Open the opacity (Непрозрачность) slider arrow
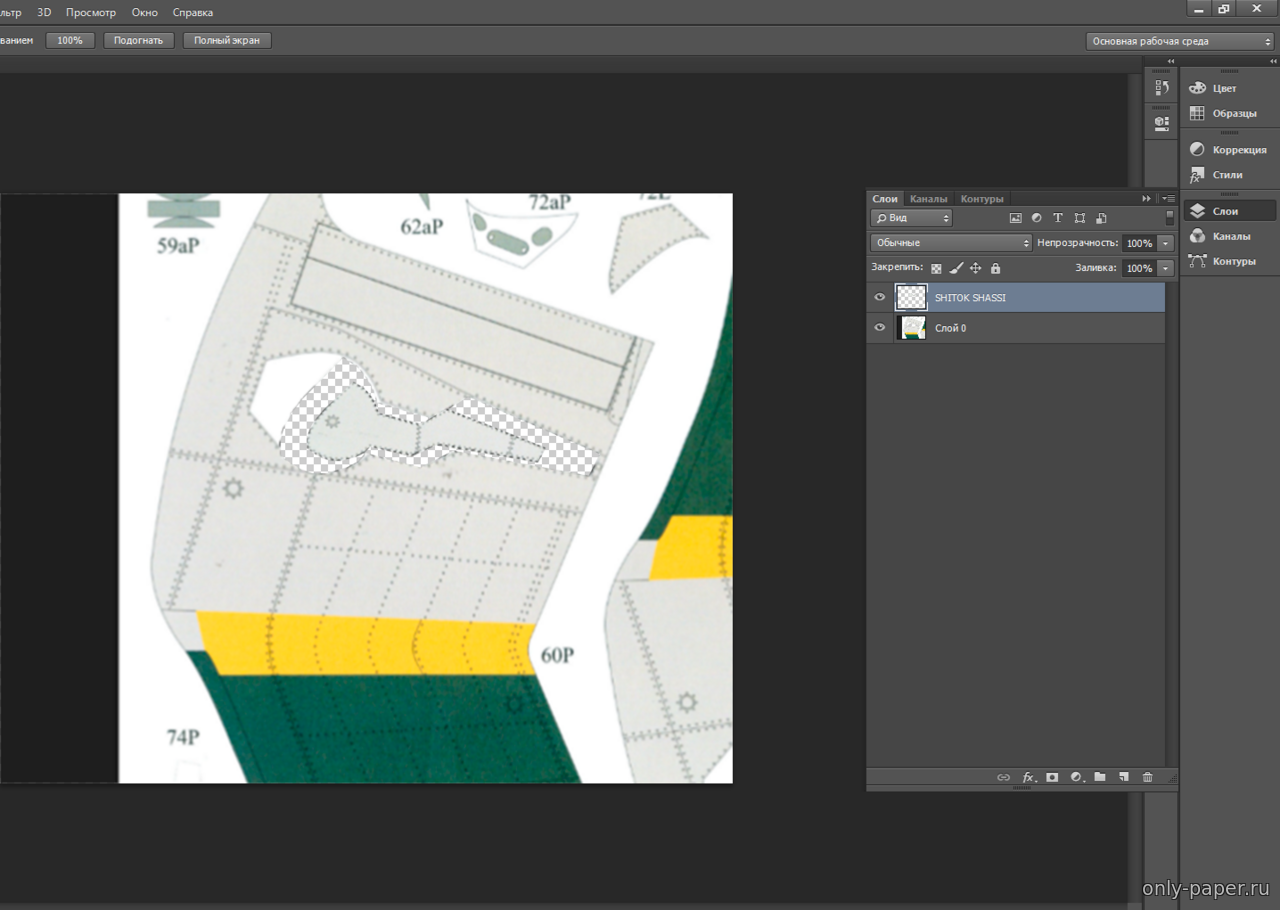The height and width of the screenshot is (910, 1280). click(x=1165, y=243)
